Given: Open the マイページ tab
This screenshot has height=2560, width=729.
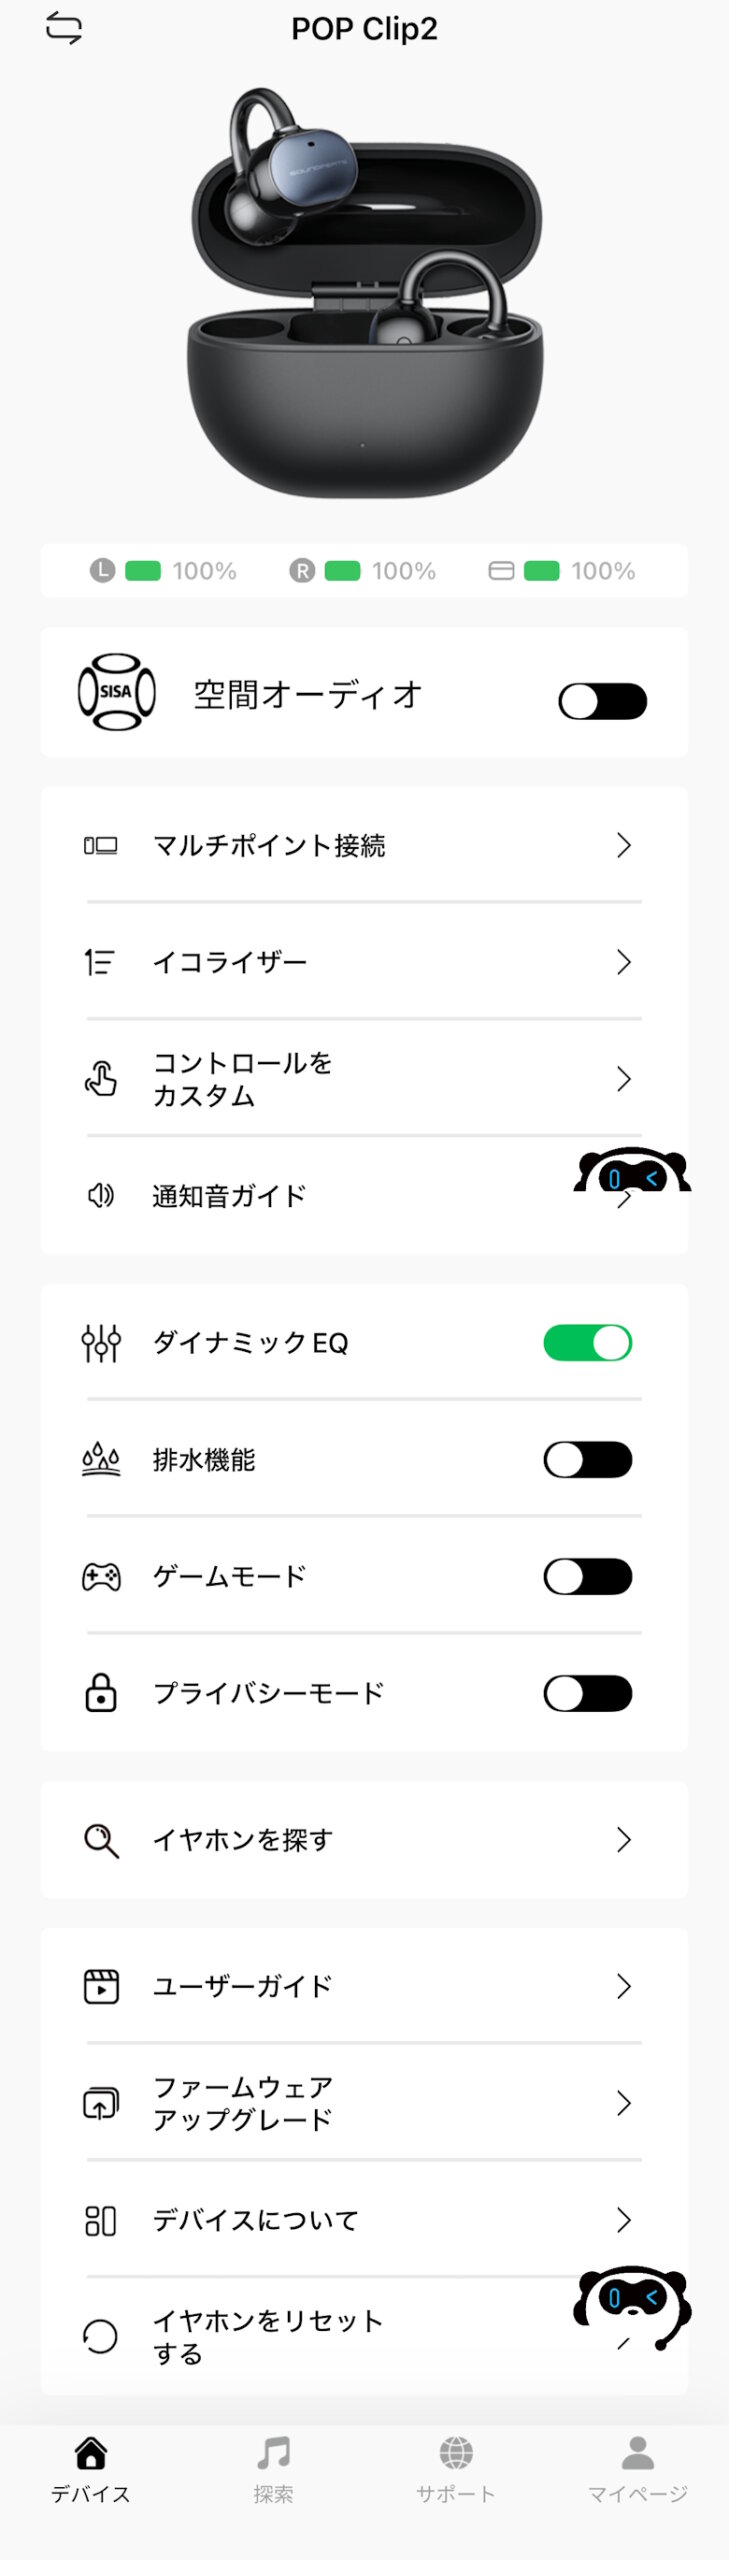Looking at the screenshot, I should [x=637, y=2468].
